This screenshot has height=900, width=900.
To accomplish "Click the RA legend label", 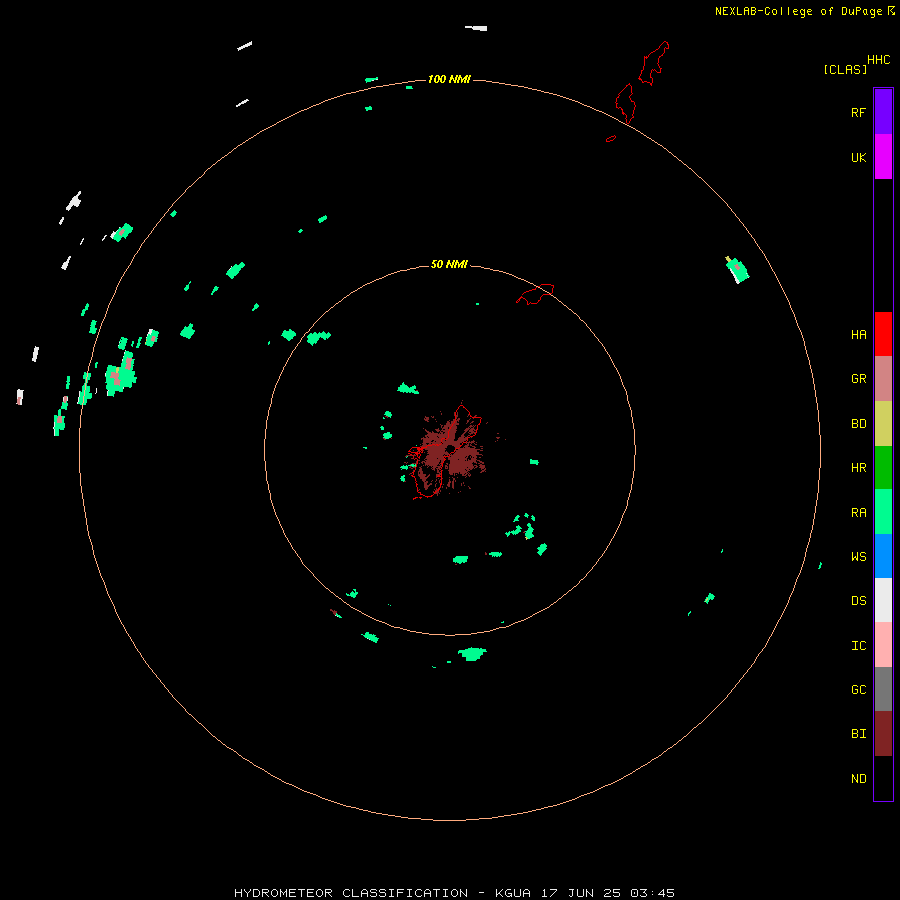I will click(858, 513).
